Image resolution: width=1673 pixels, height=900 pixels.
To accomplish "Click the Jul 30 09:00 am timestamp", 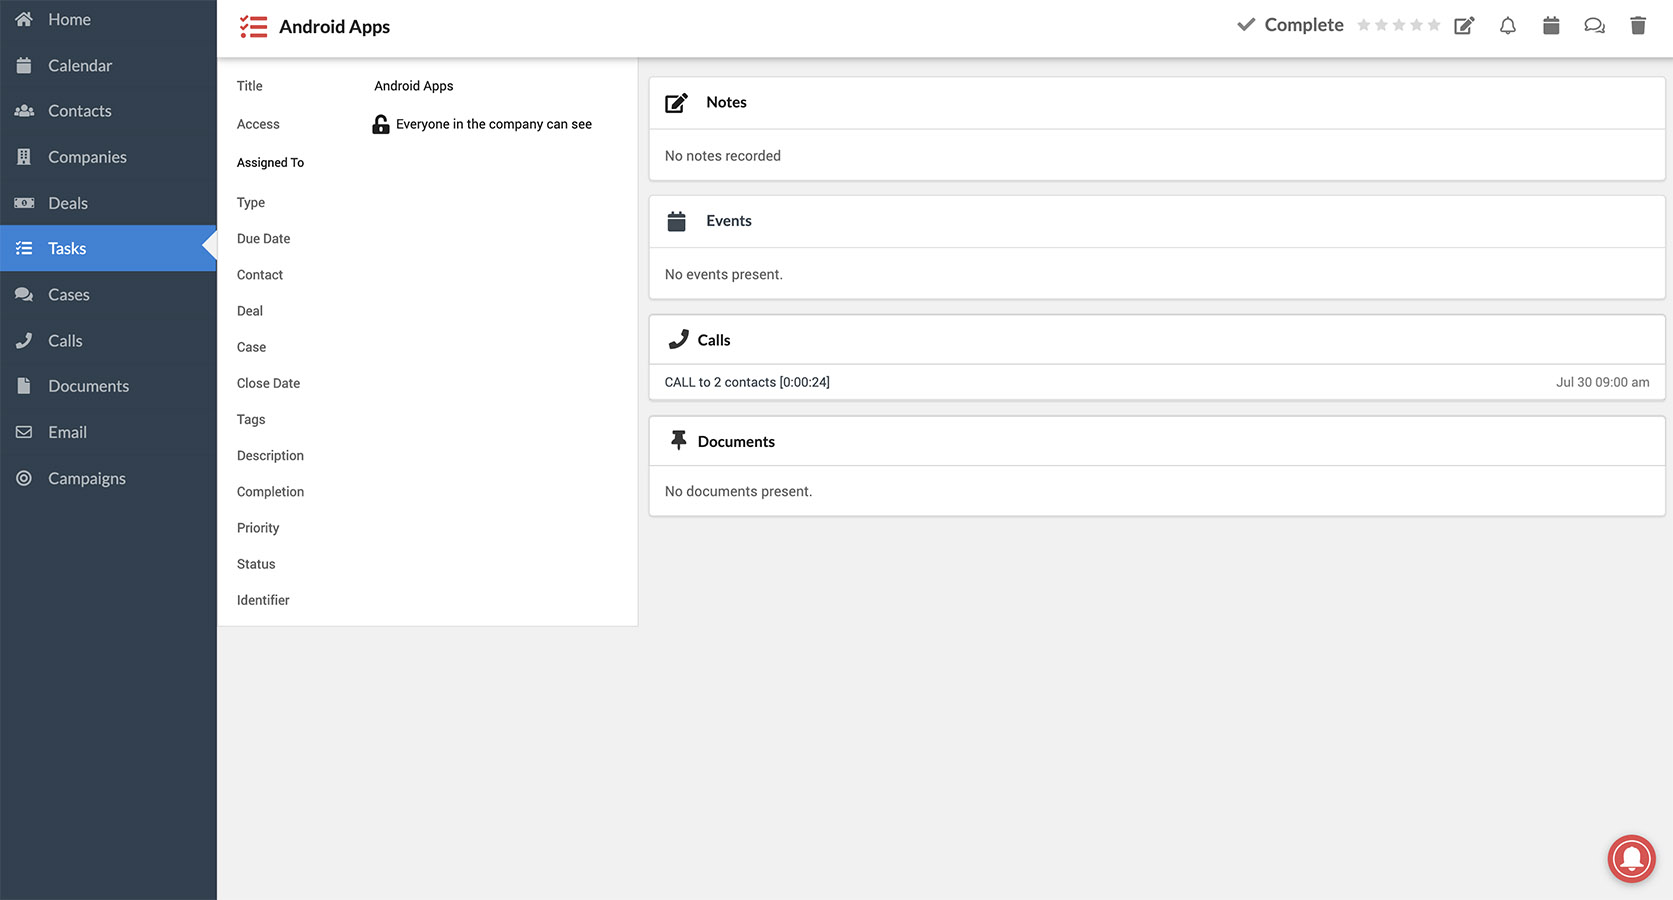I will pos(1602,382).
